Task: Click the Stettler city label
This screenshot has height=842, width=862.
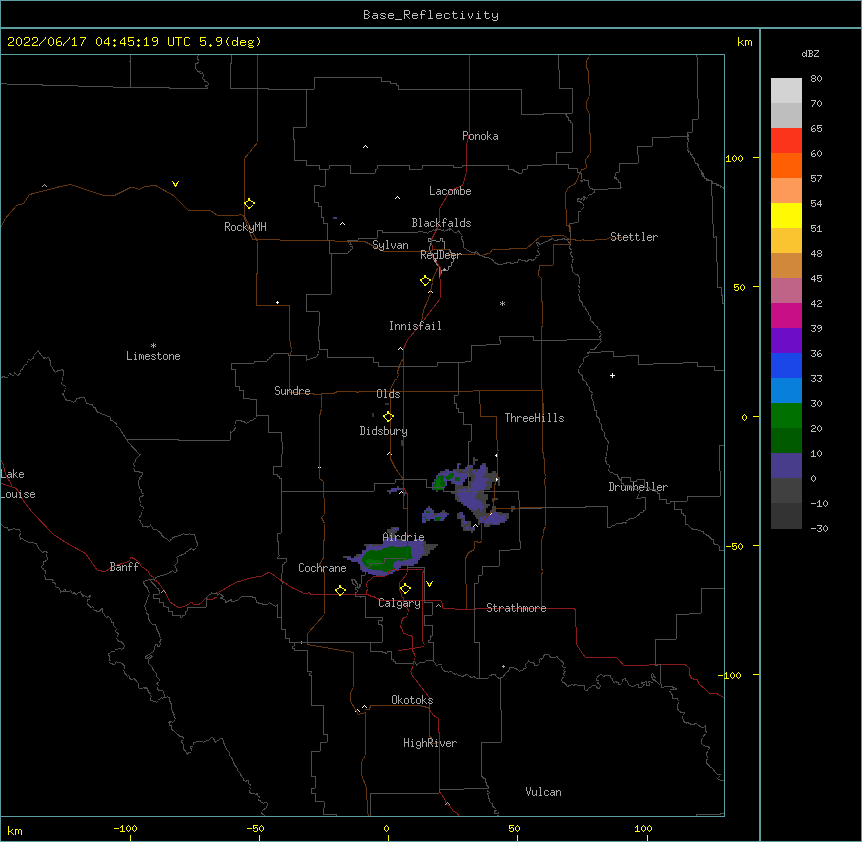Action: coord(634,237)
